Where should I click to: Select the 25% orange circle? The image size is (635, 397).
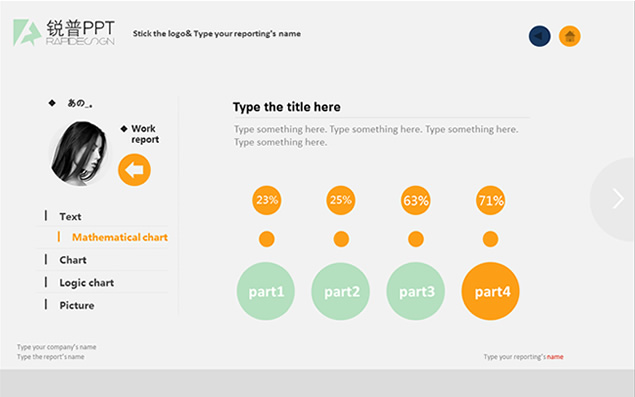341,200
